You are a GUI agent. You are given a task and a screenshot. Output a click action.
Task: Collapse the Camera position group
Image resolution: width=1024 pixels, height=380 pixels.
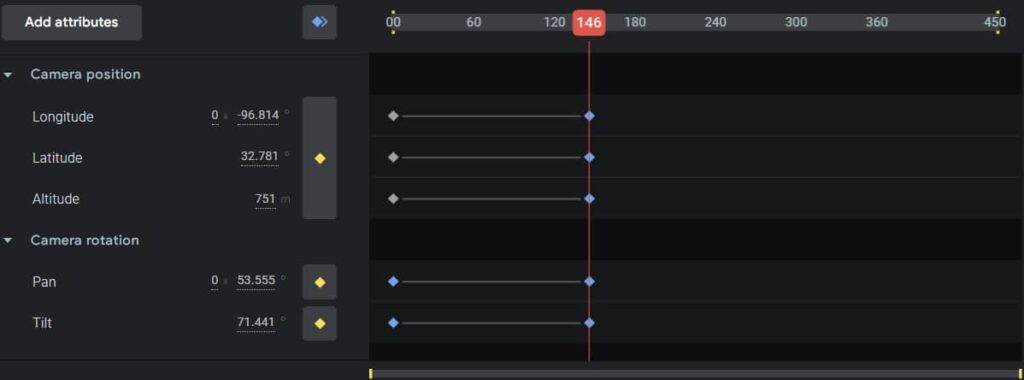click(8, 75)
